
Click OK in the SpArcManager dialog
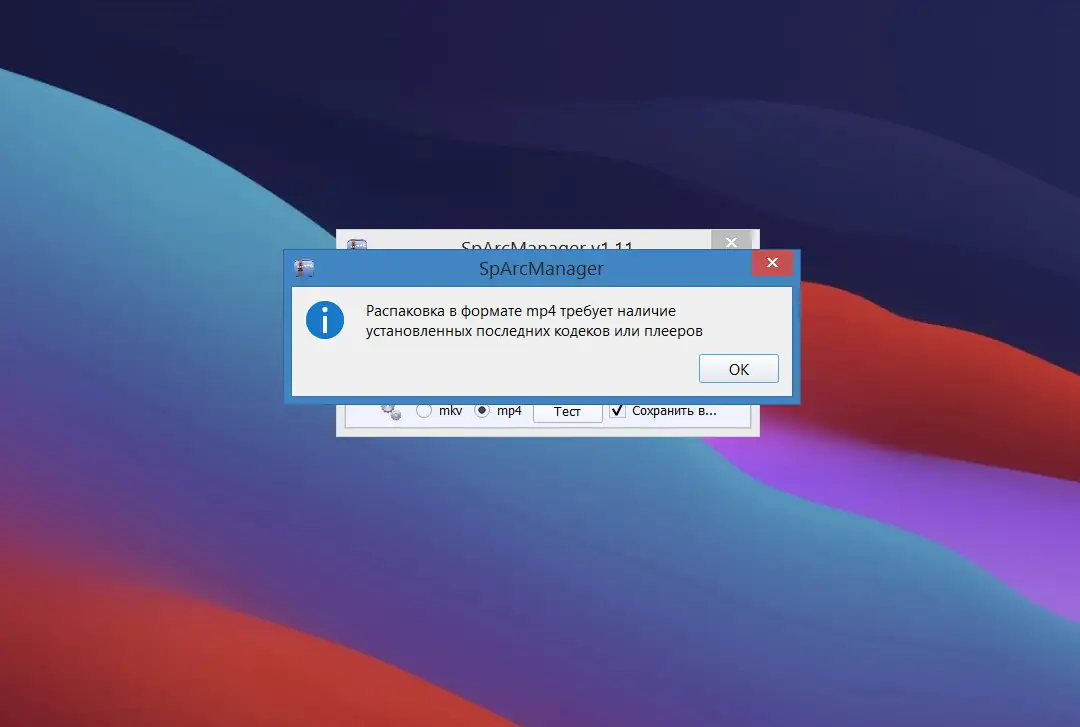[x=738, y=369]
